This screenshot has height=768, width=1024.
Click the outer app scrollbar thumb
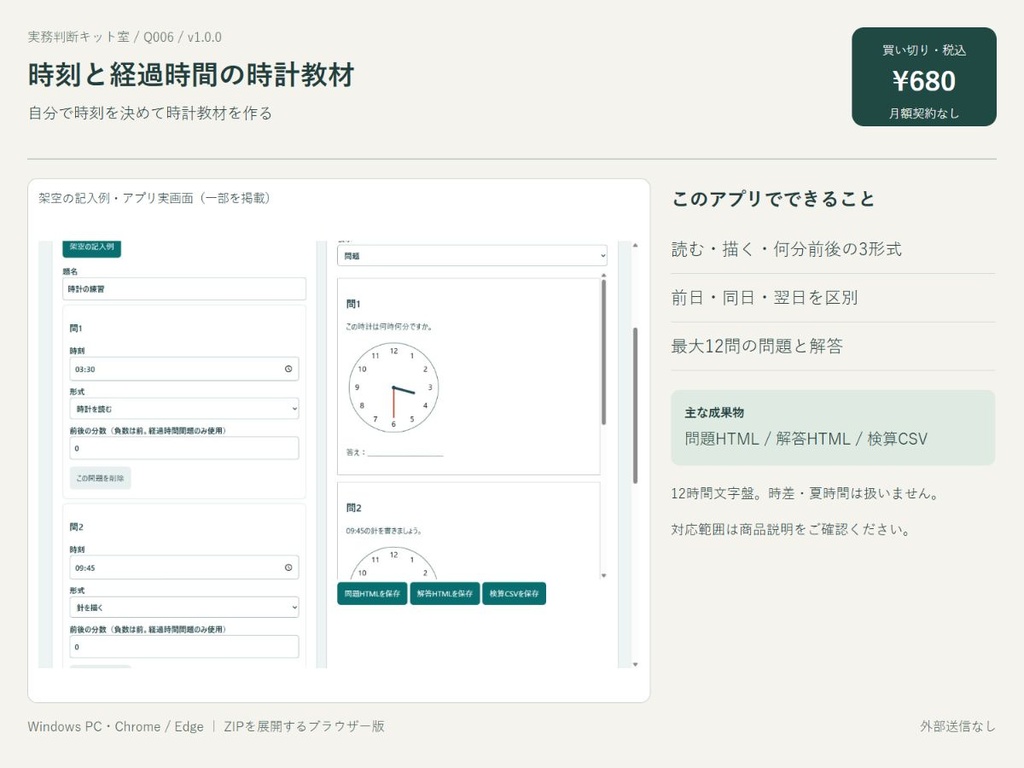(635, 406)
